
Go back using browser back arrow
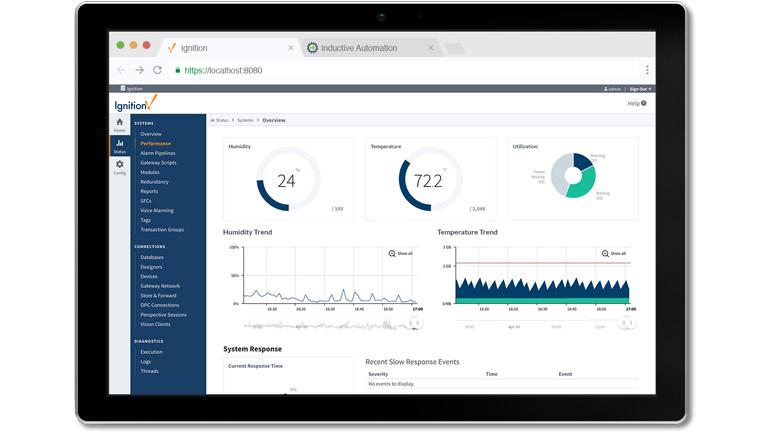(x=121, y=70)
